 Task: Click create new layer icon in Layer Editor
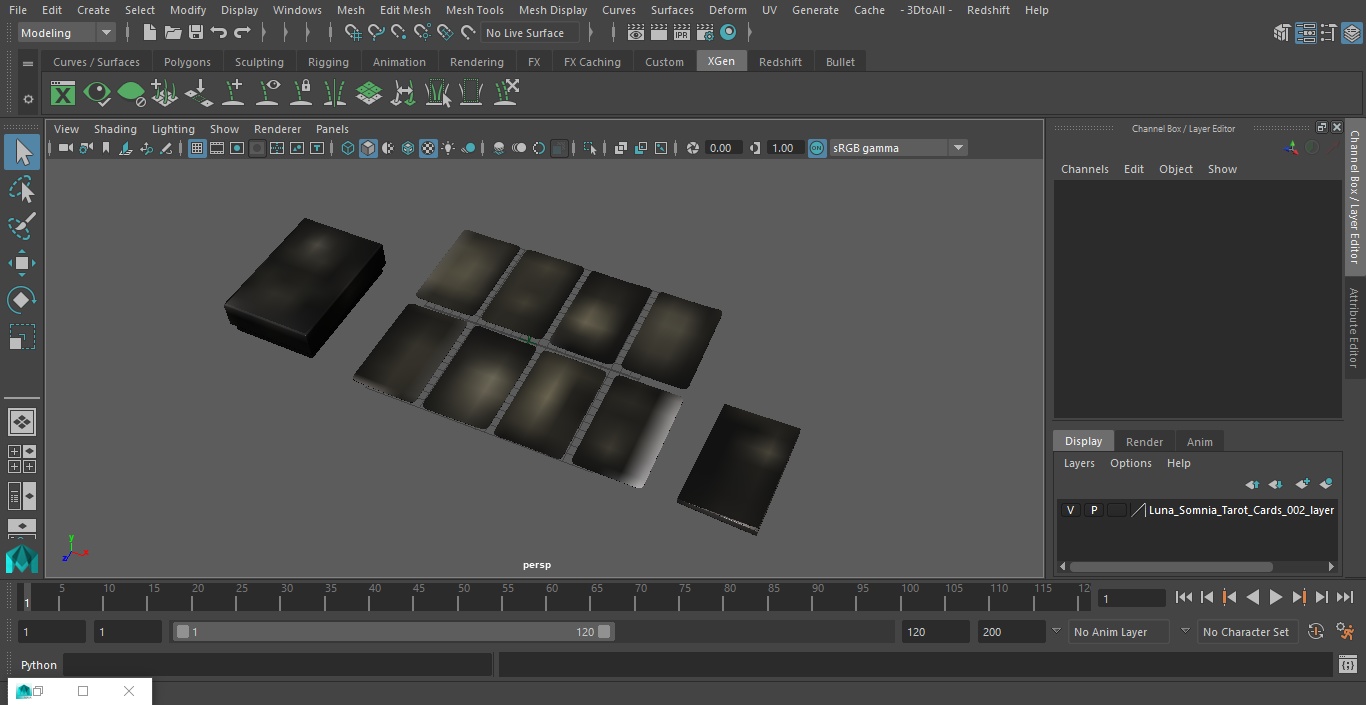coord(1302,484)
